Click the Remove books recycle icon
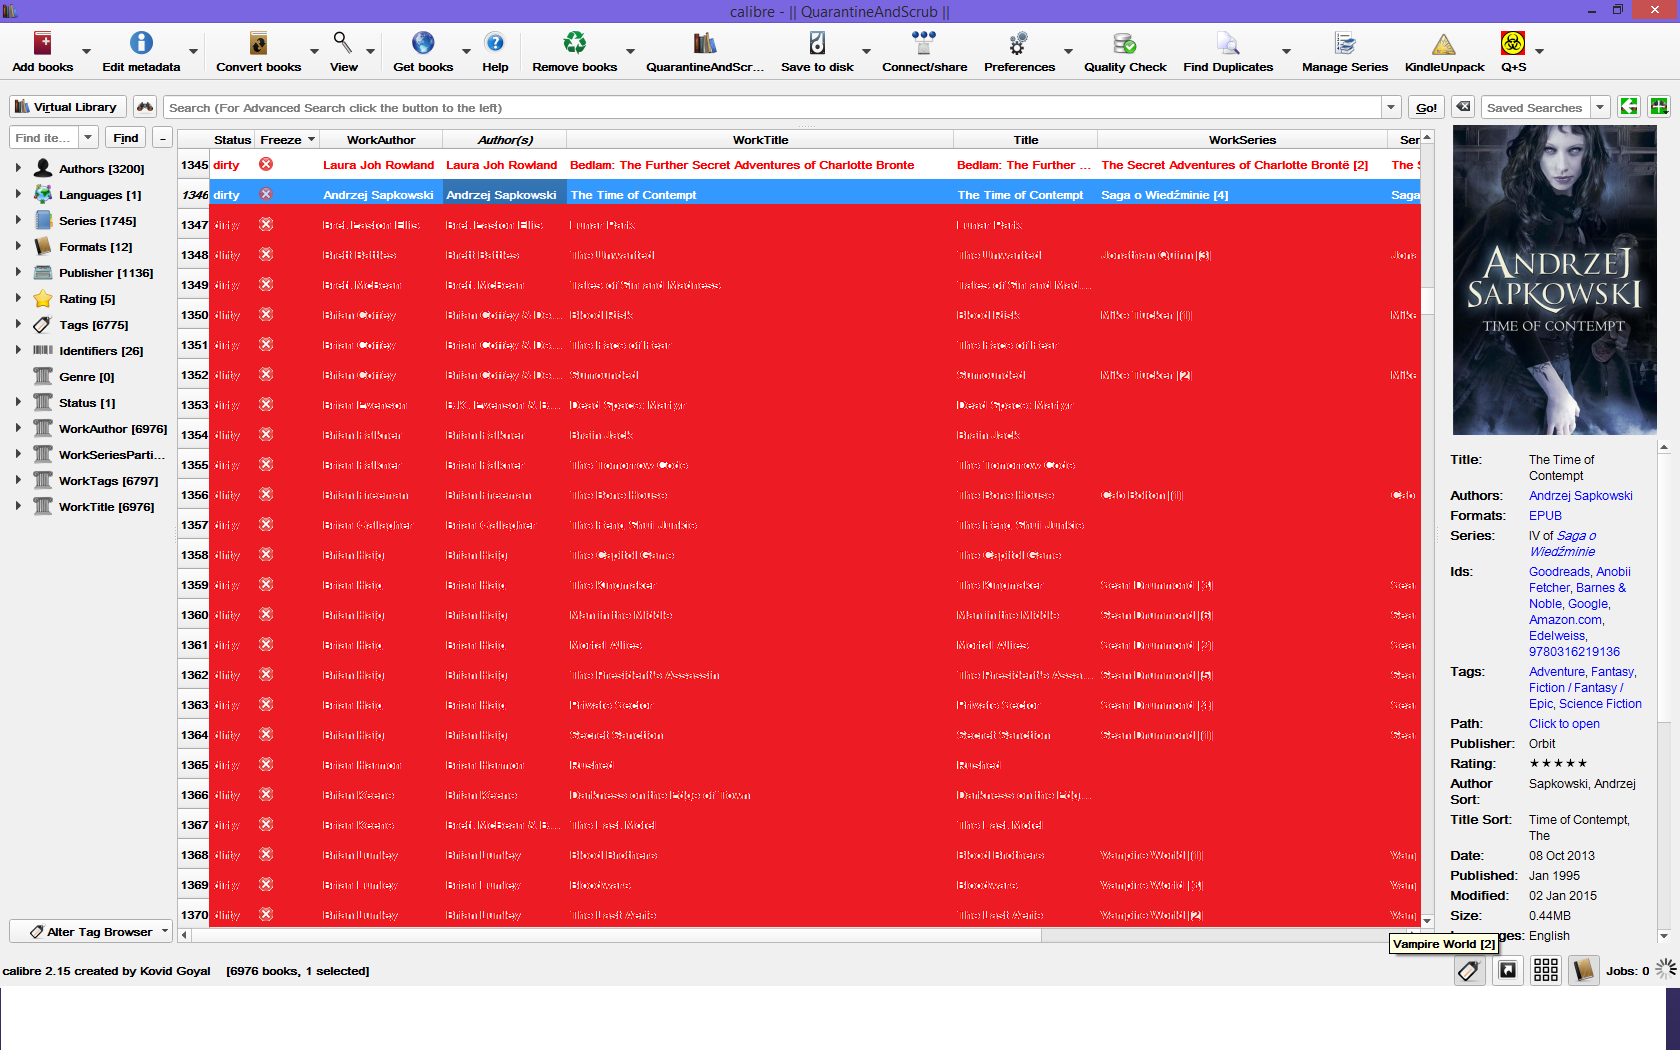This screenshot has height=1050, width=1680. pyautogui.click(x=575, y=44)
